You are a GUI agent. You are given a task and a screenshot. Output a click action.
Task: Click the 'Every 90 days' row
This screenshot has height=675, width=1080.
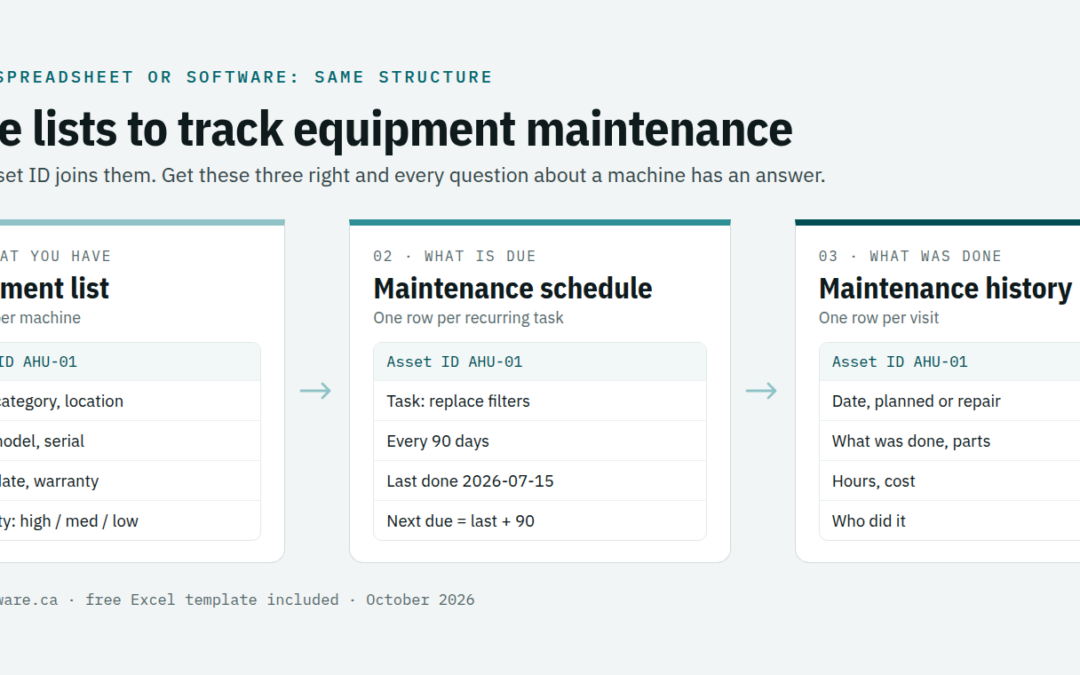pos(540,441)
